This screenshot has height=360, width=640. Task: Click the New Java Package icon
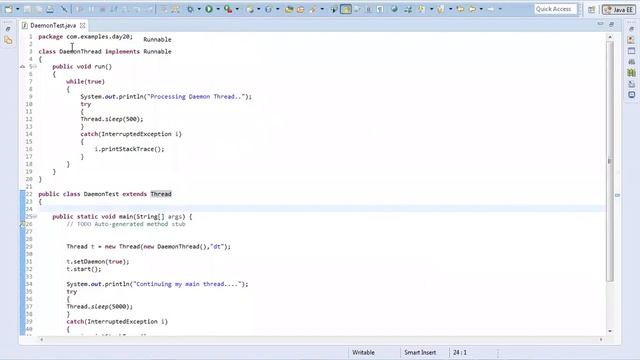point(250,9)
